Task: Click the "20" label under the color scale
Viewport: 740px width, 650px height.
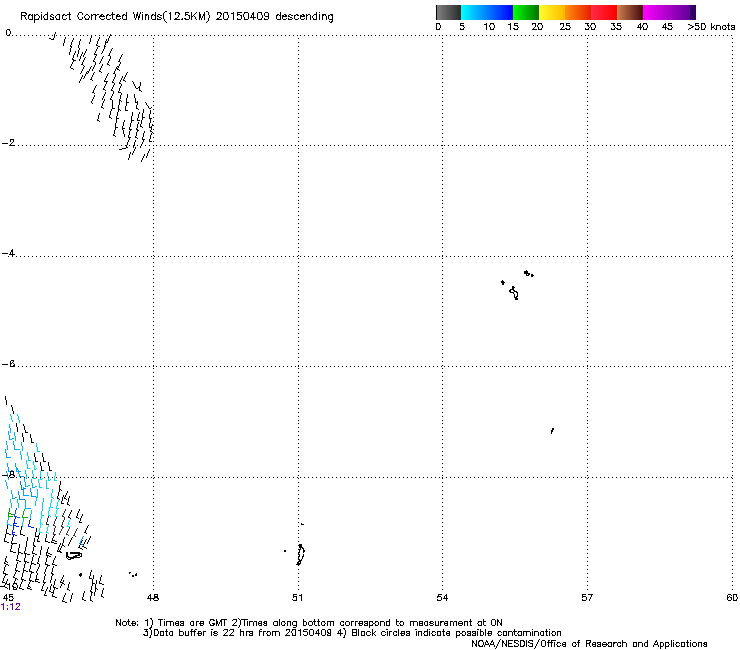Action: (x=537, y=27)
